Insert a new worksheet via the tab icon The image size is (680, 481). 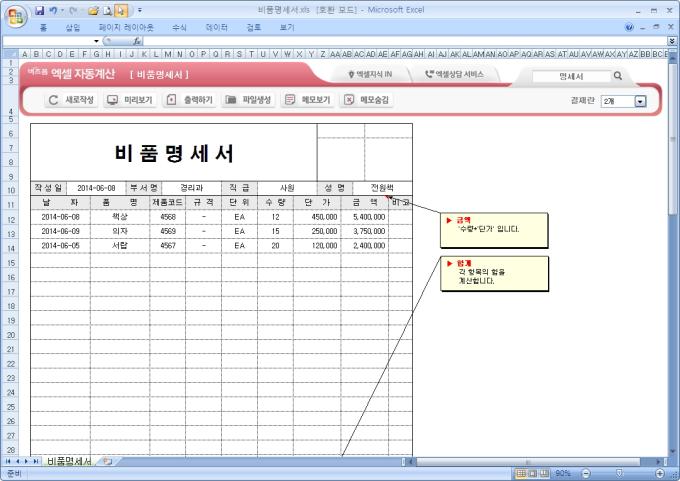[108, 461]
